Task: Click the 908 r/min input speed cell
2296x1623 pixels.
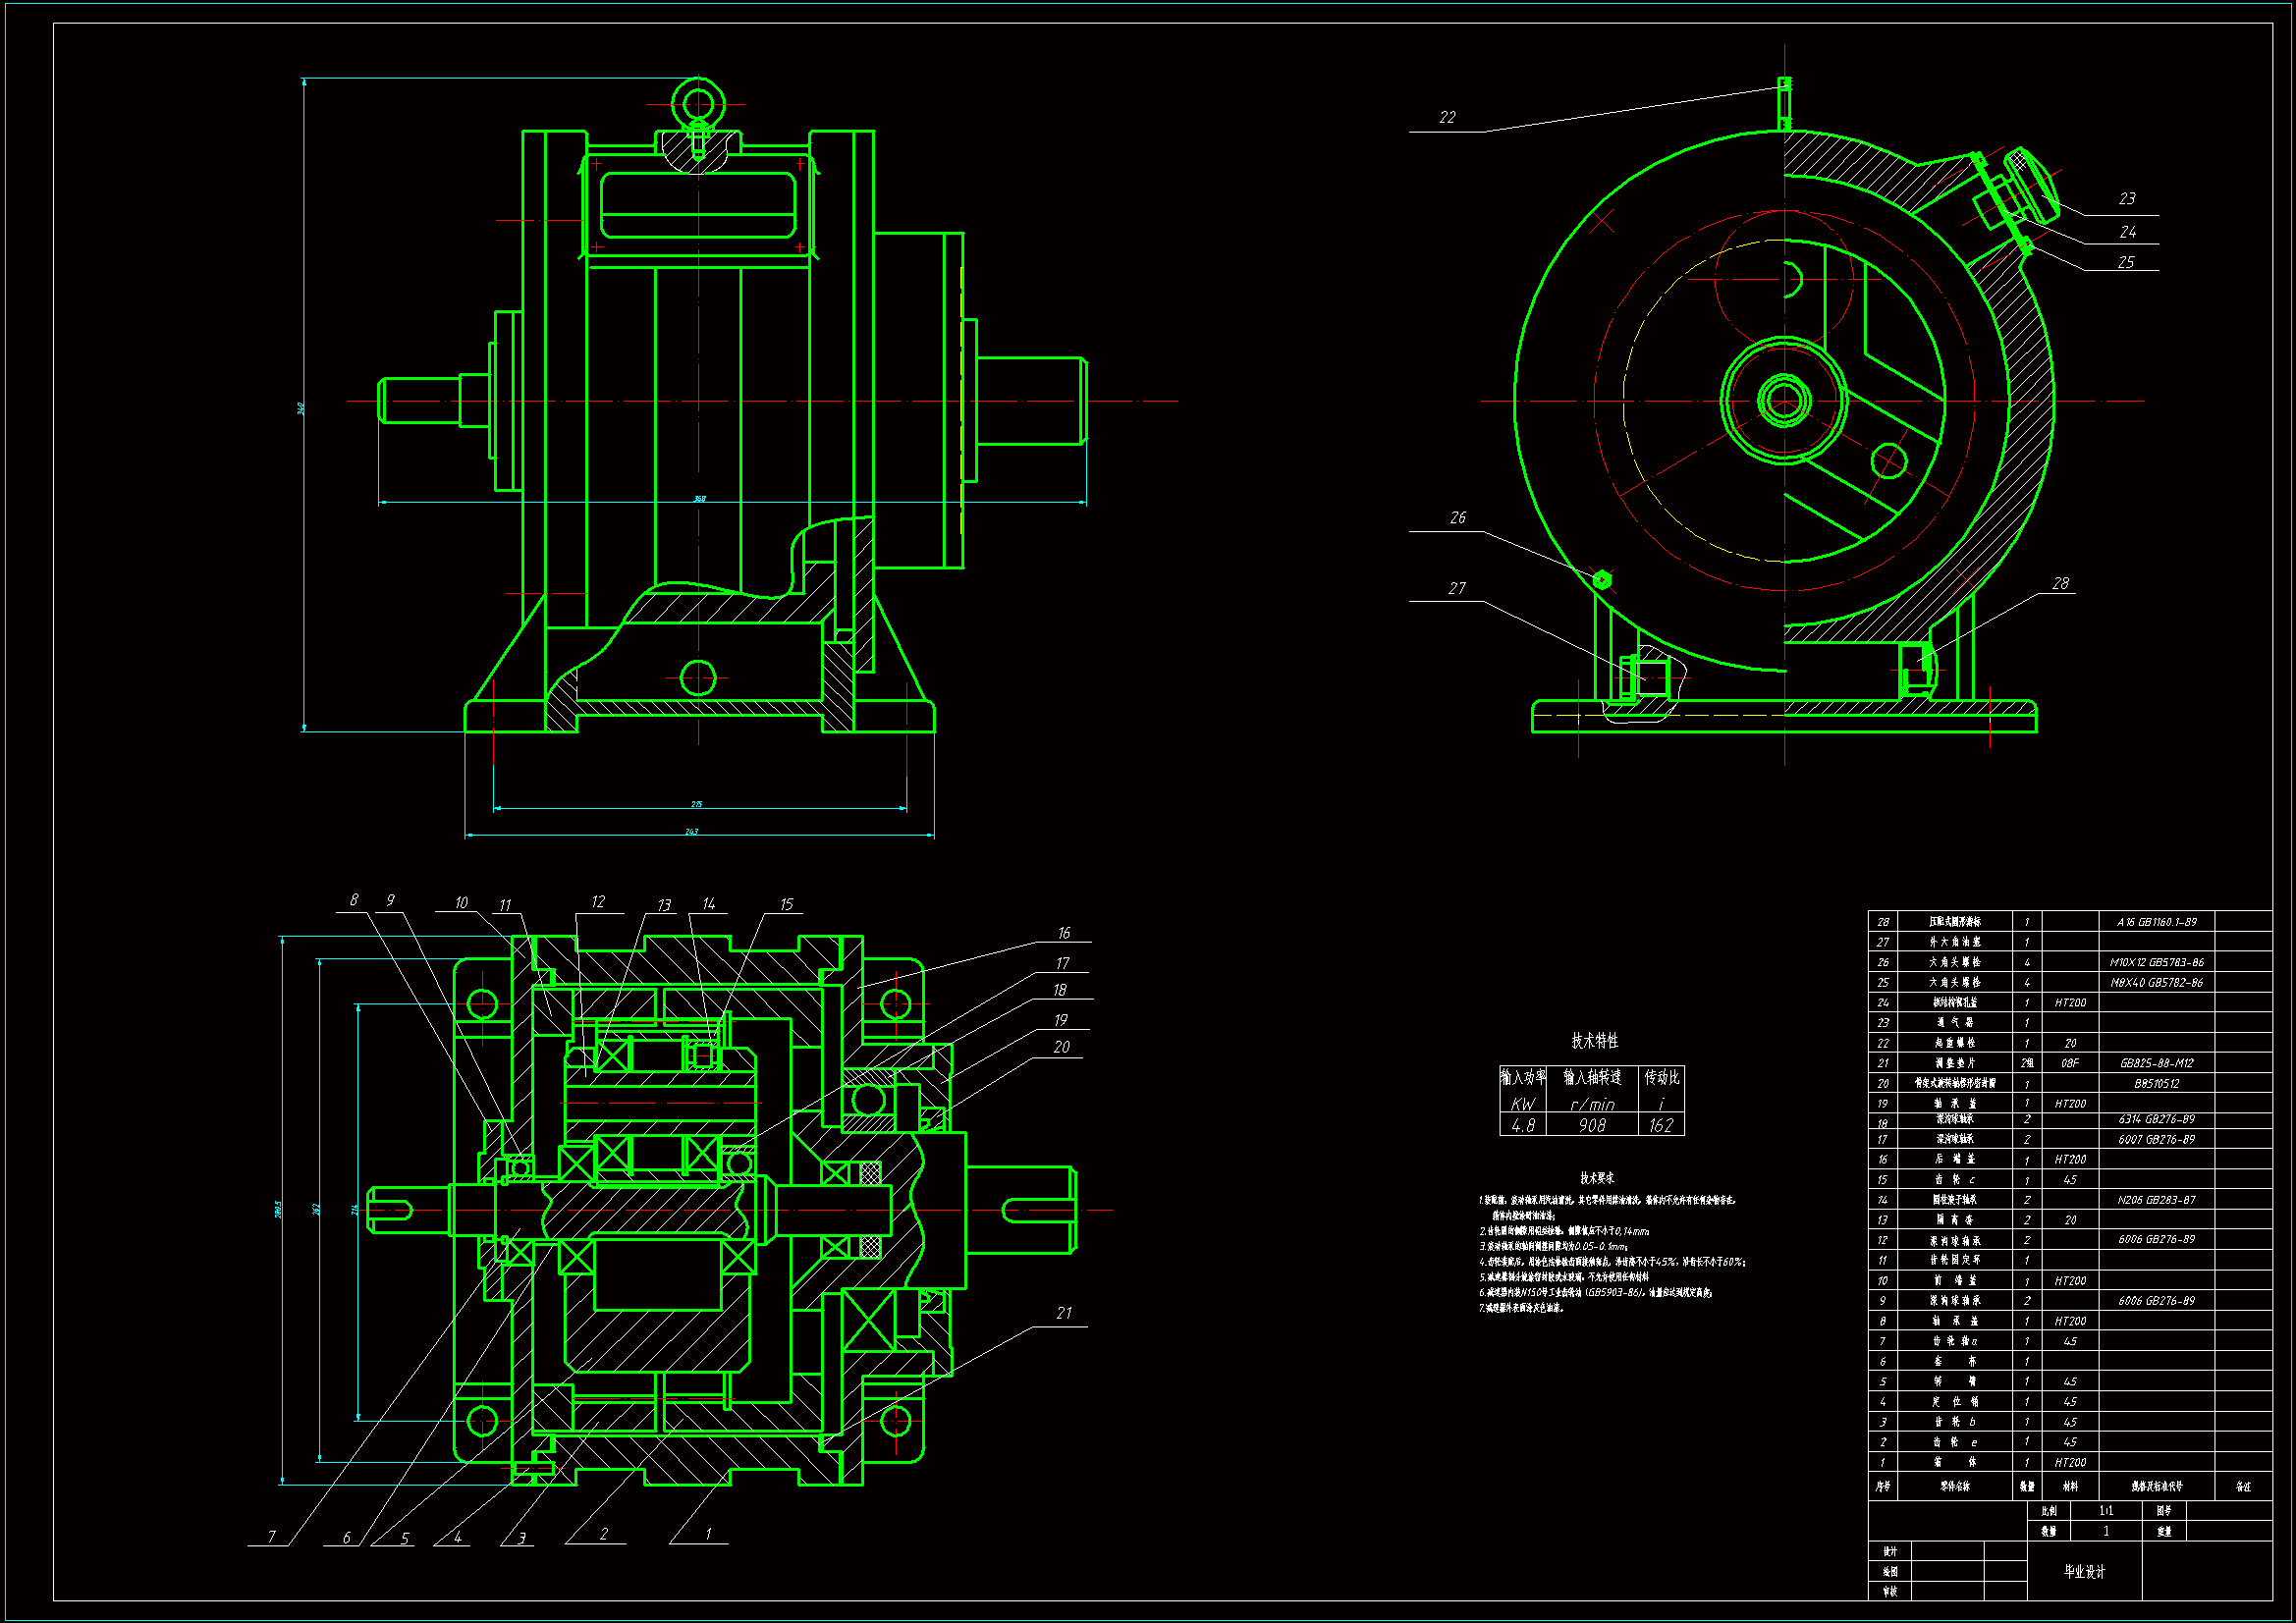Action: pos(1592,1126)
